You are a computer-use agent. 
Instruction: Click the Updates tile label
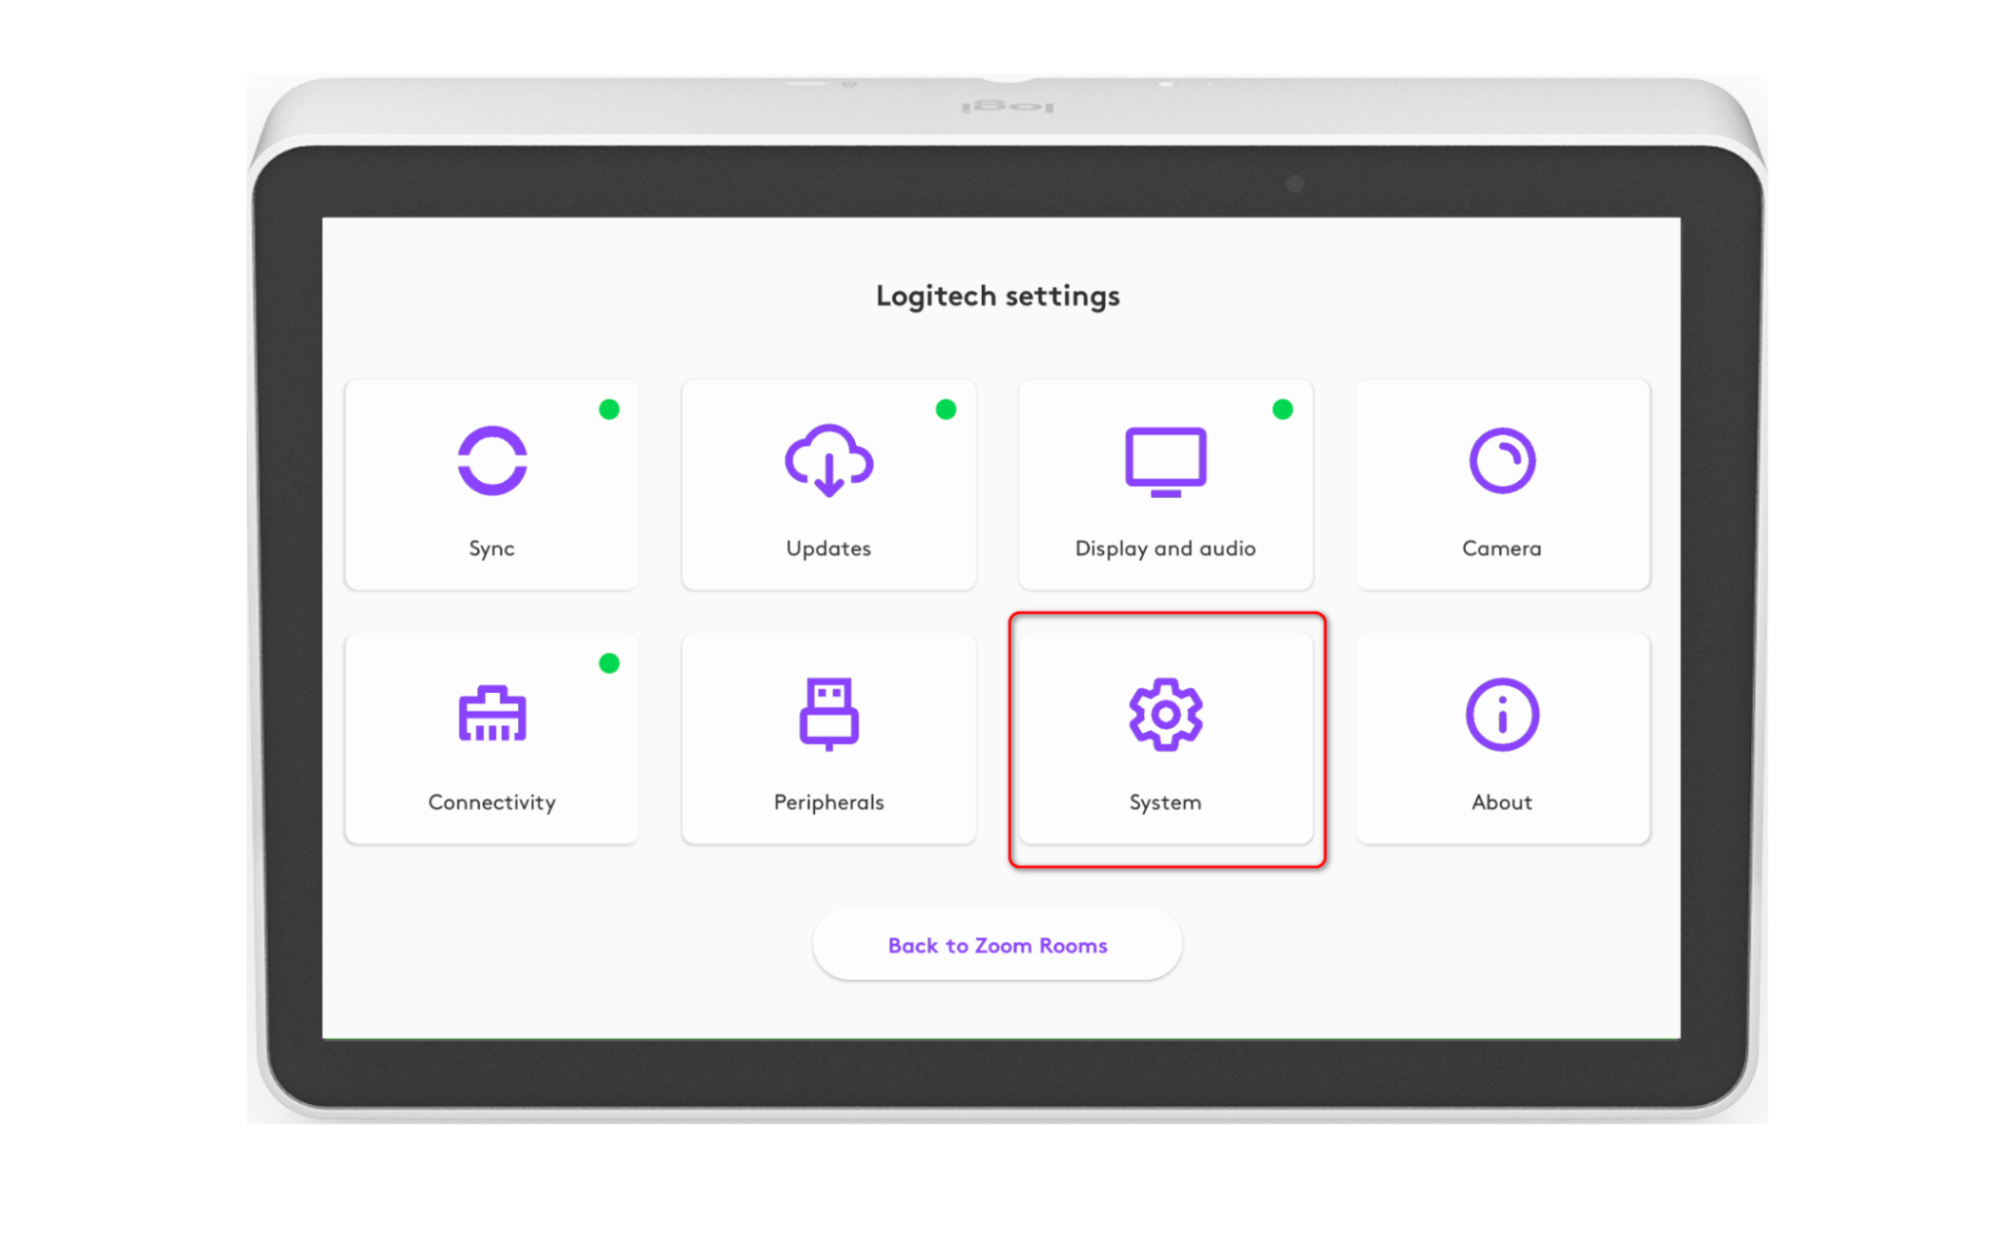click(828, 548)
